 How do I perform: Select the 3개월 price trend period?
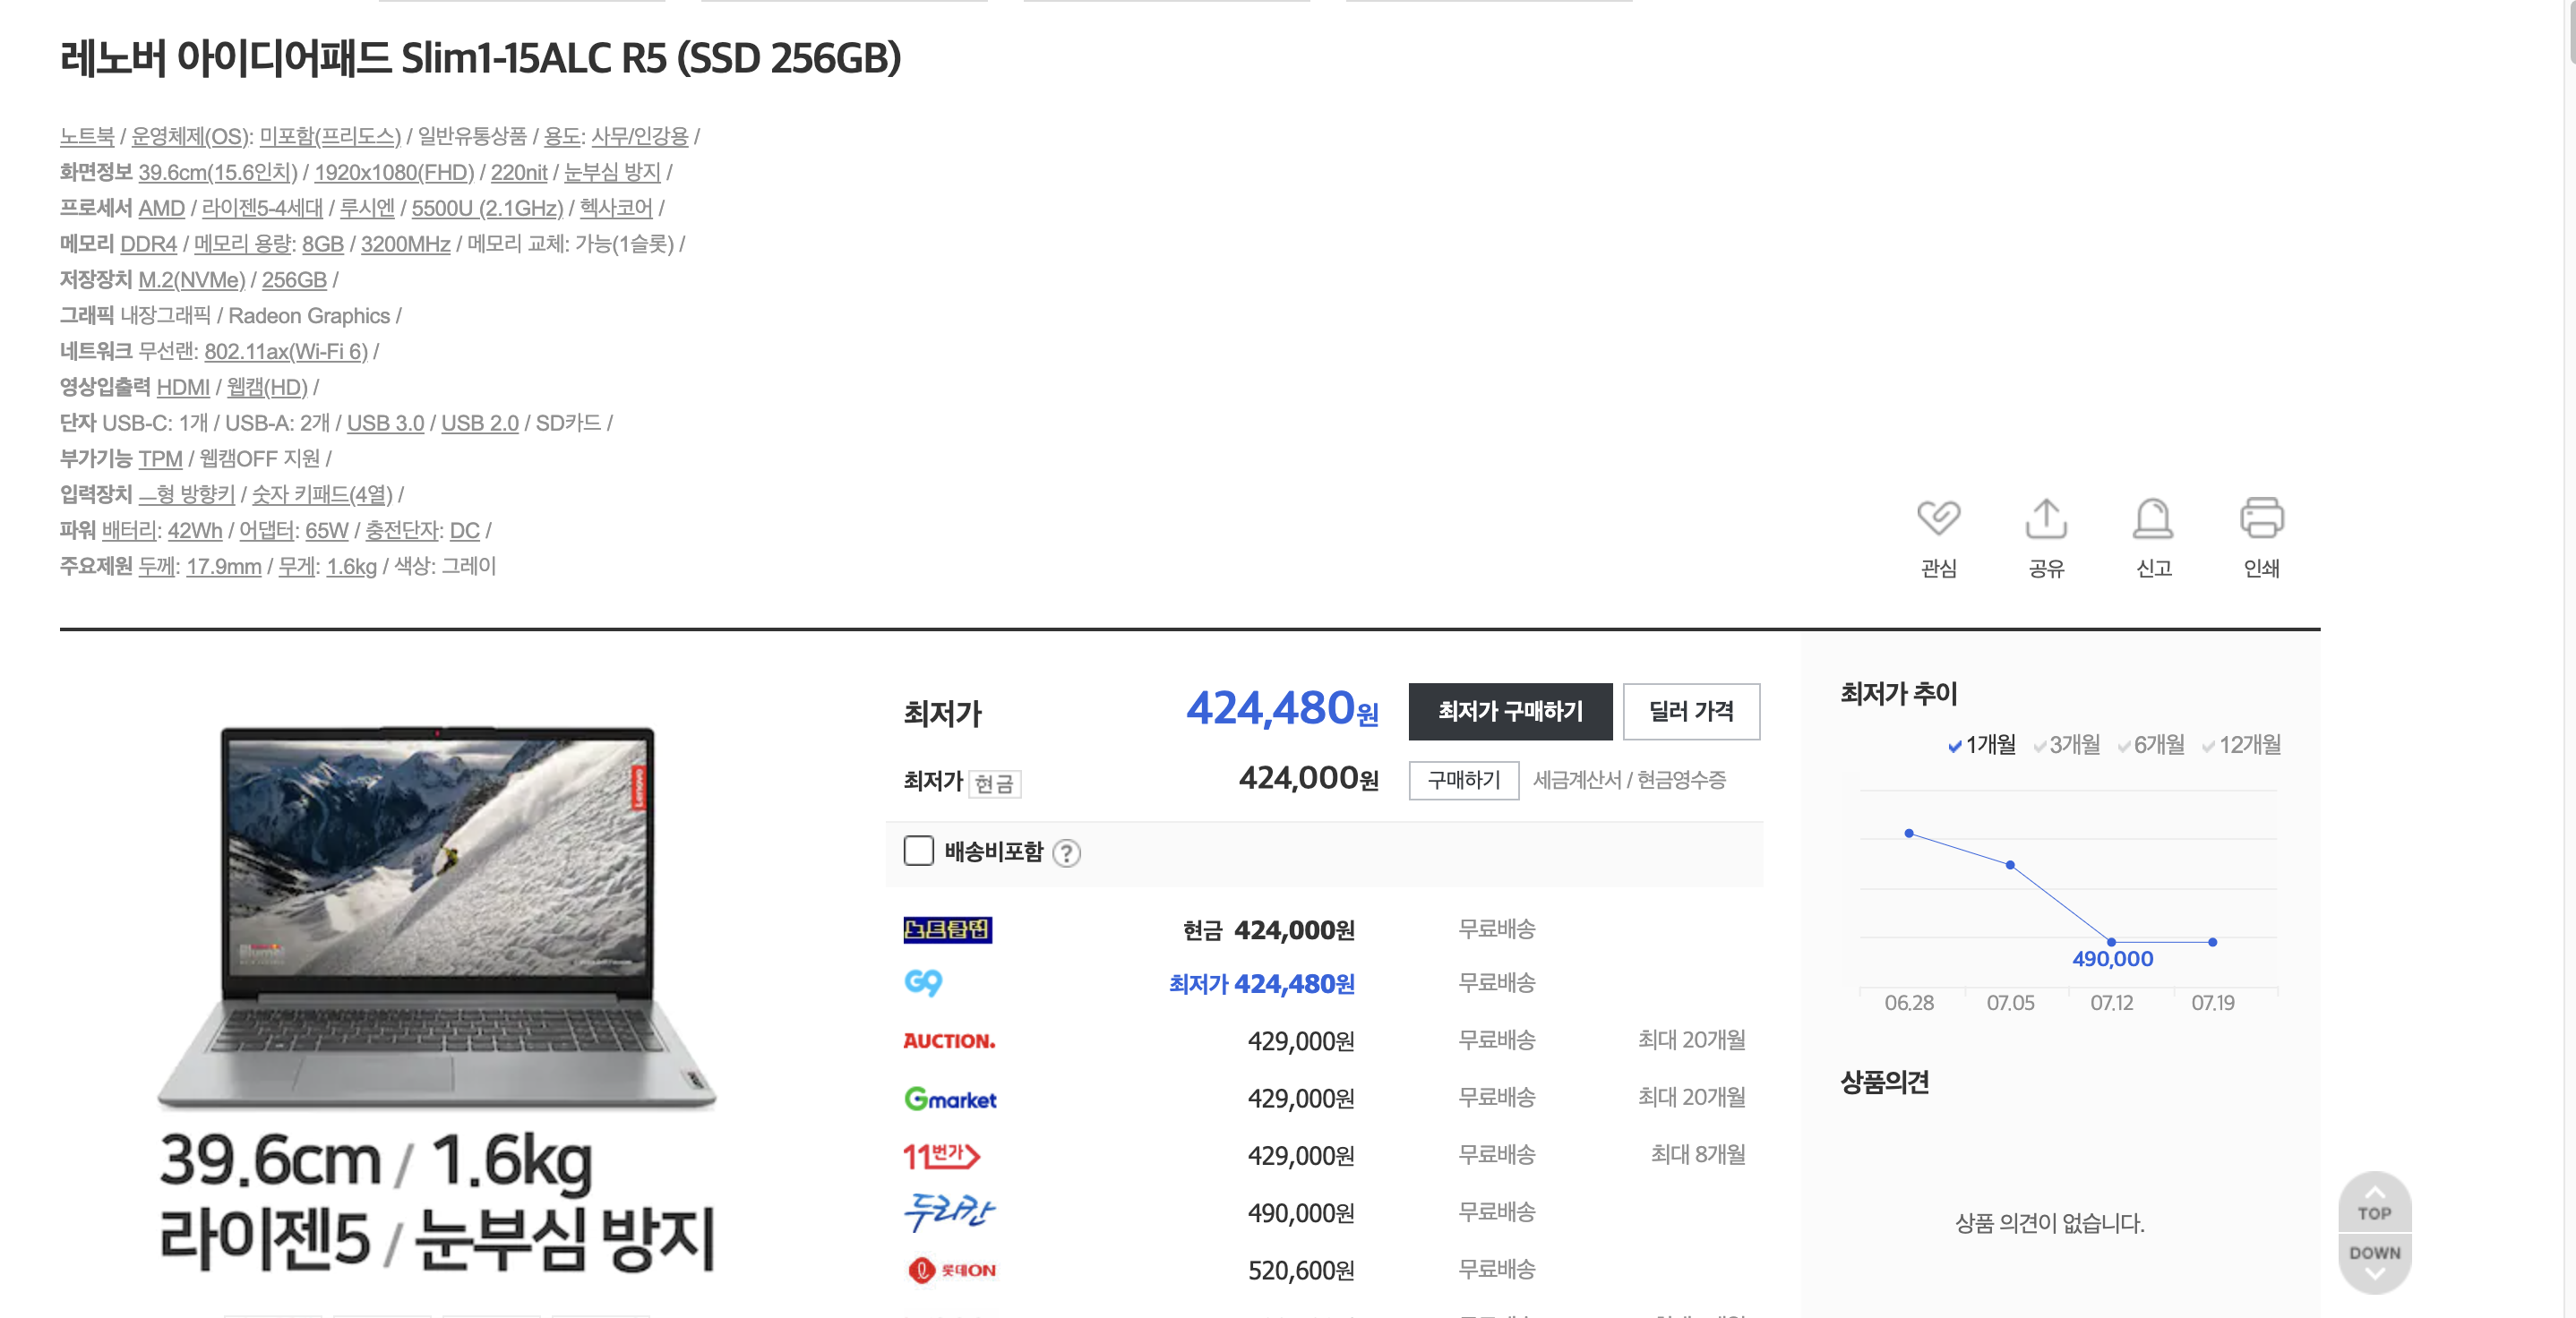pos(2066,745)
